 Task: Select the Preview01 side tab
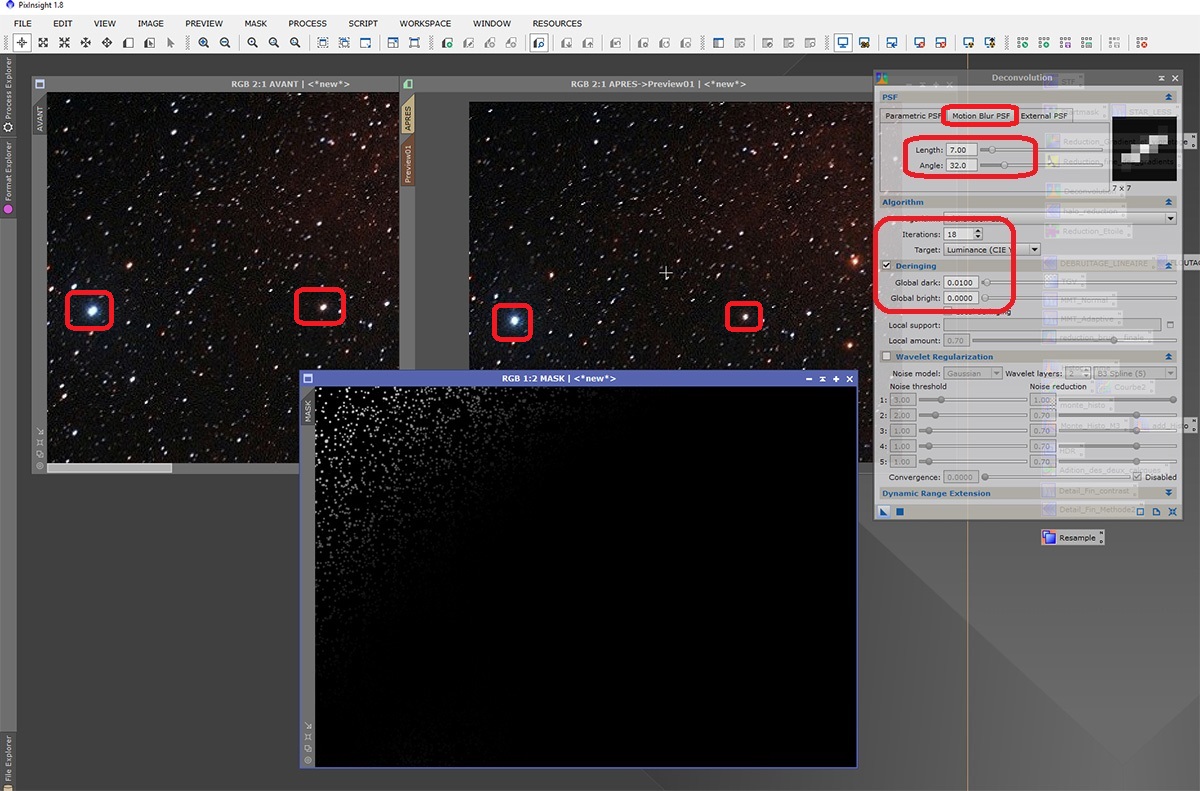(x=407, y=161)
